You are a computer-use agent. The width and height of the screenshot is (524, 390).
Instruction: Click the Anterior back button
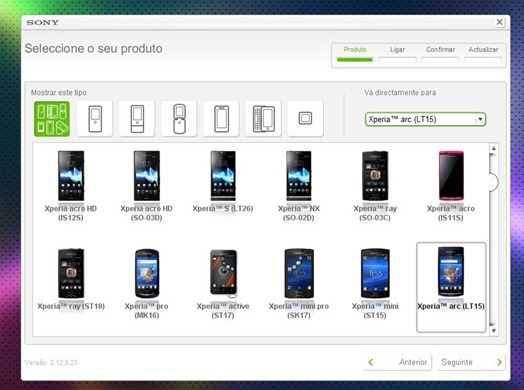click(x=397, y=362)
